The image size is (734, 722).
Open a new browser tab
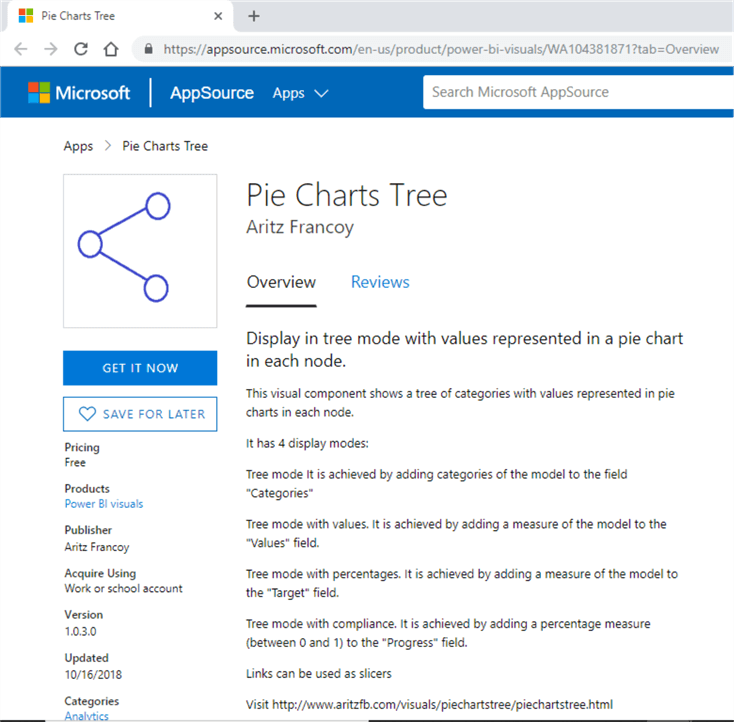point(254,16)
